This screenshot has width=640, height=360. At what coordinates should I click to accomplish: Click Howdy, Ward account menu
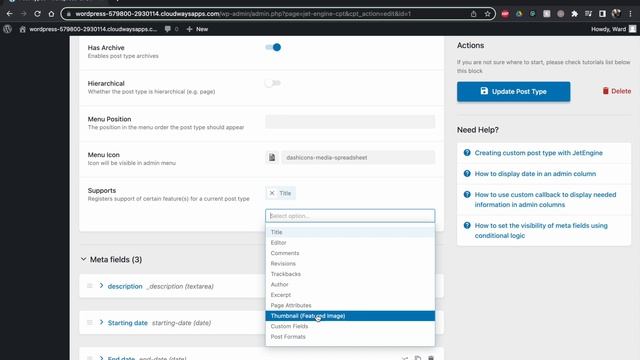[x=613, y=29]
